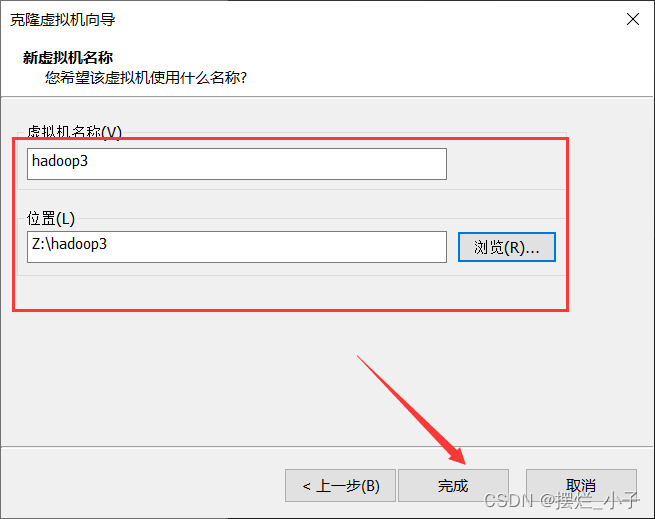The height and width of the screenshot is (519, 655).
Task: Click the 克隆虚拟机向导 title text
Action: 63,20
